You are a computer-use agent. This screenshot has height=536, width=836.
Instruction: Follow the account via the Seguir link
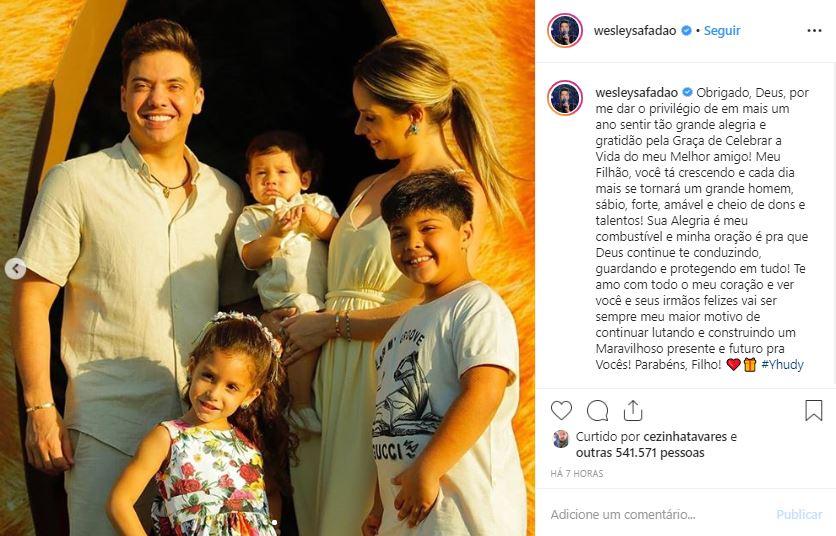click(722, 31)
